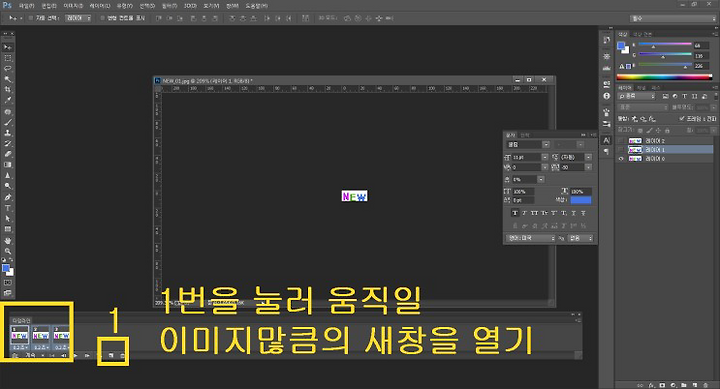Toggle underline style in Character panel

[574, 213]
